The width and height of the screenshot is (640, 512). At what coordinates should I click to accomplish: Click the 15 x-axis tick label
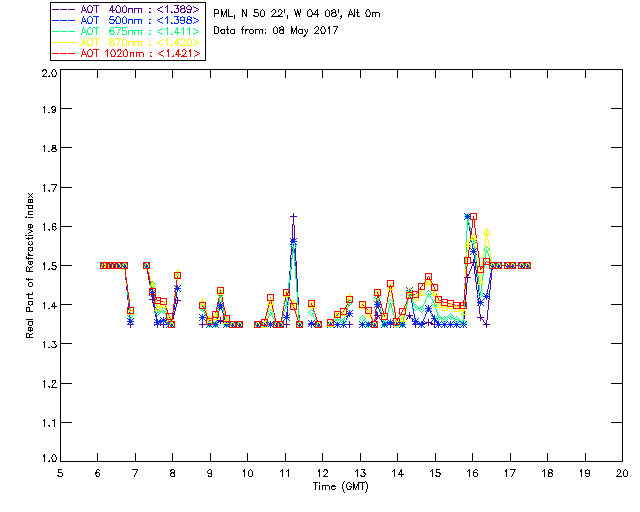(435, 473)
